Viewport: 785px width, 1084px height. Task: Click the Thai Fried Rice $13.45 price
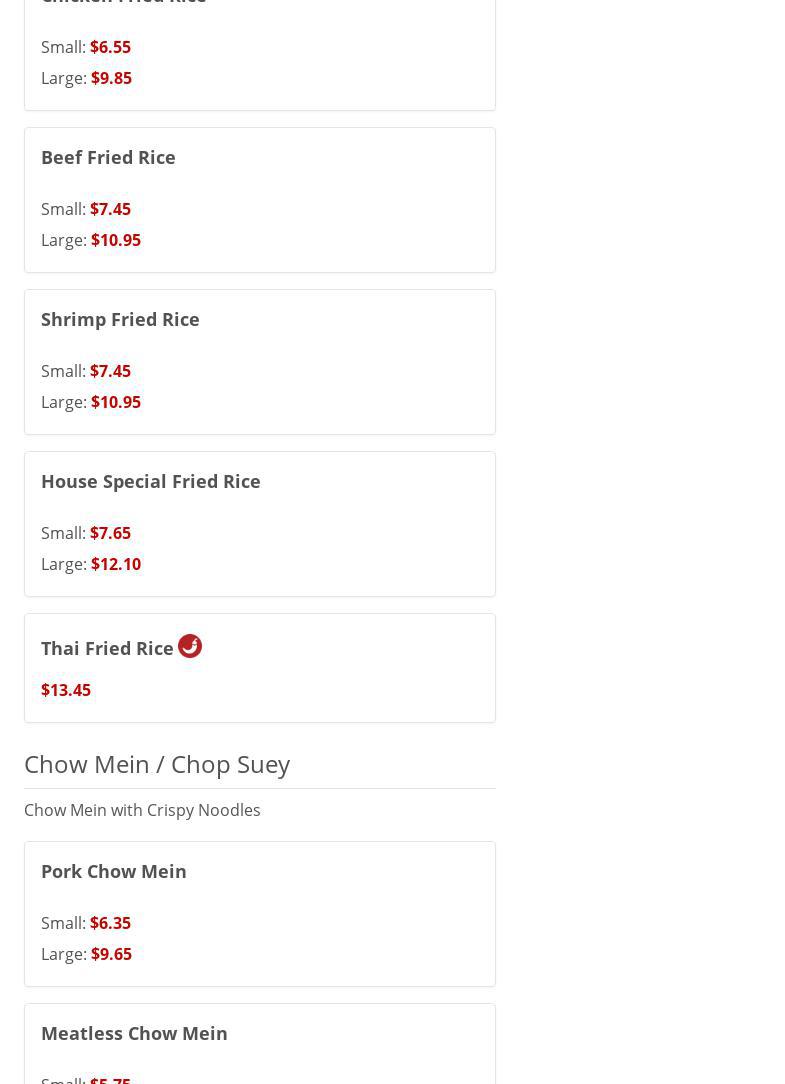(x=66, y=690)
